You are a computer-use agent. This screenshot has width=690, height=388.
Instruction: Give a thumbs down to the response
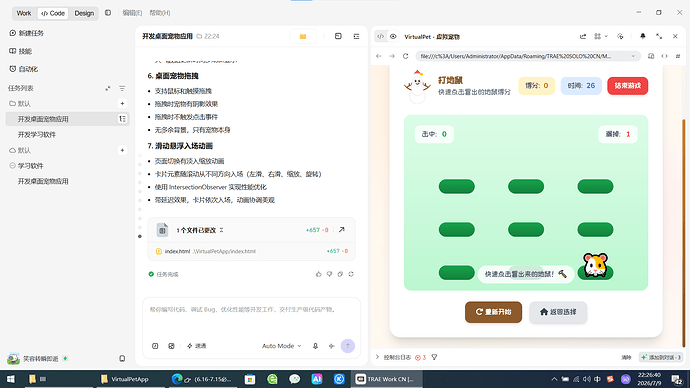click(x=329, y=274)
